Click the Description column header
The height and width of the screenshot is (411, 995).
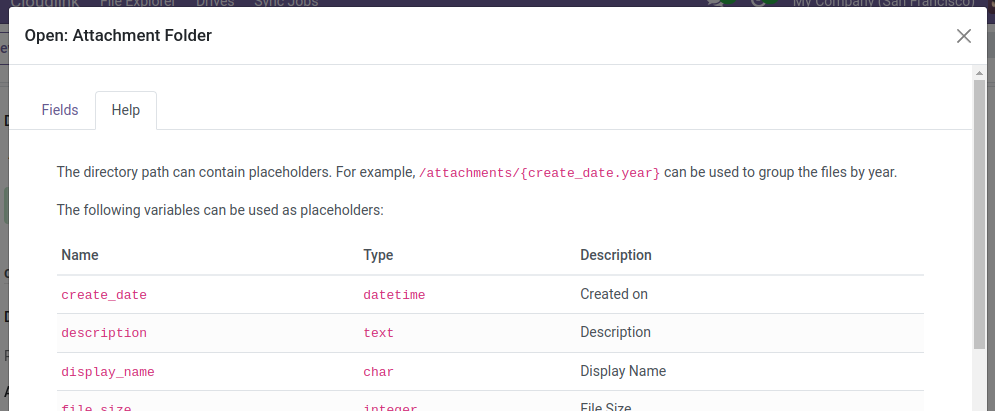616,255
